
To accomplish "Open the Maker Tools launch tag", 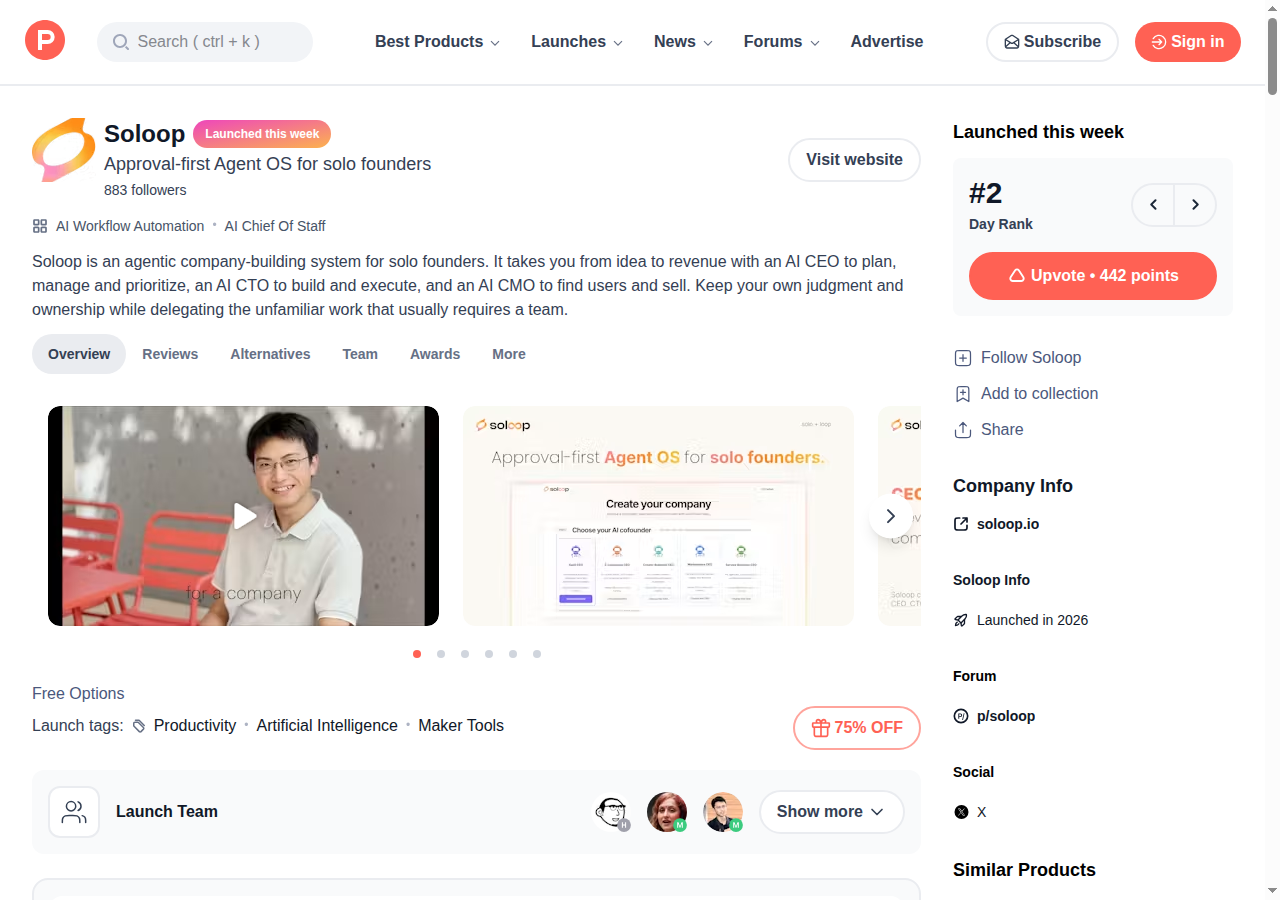I will [461, 726].
